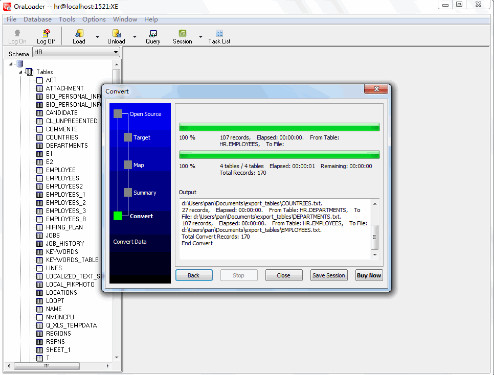Screen dimensions: 494x375
Task: Click the Load toolbar icon
Action: coord(79,33)
